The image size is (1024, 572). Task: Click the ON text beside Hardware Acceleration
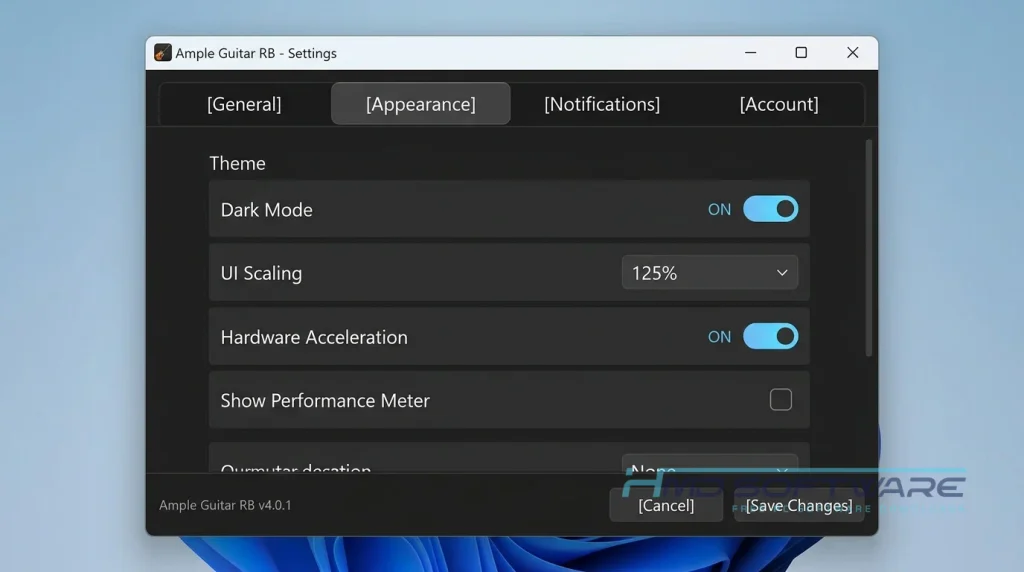coord(720,337)
